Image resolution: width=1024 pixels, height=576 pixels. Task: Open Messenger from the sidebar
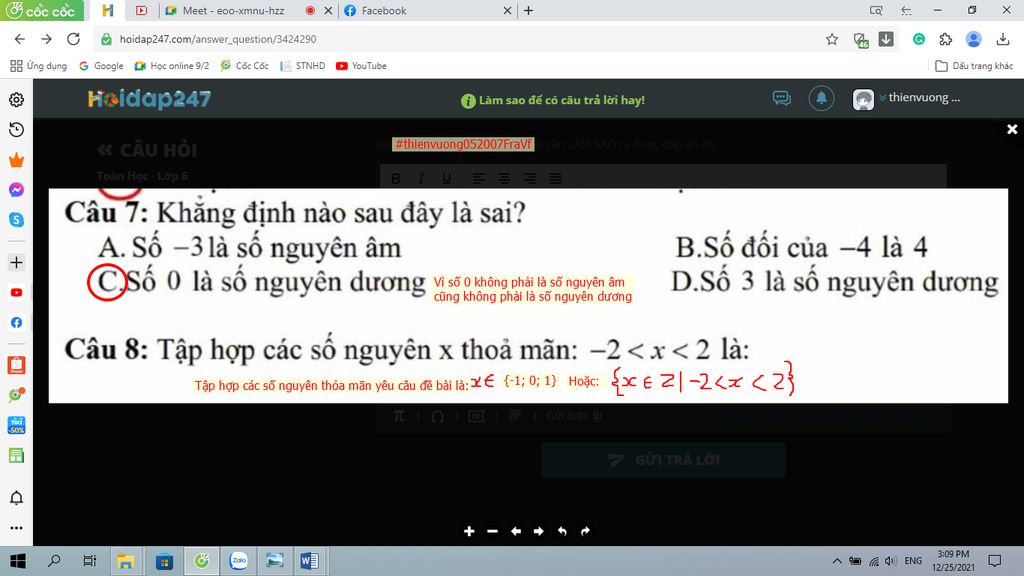coord(16,189)
